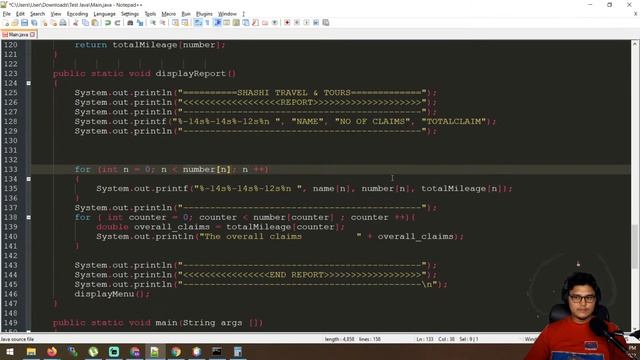Click line number 133 in the margin
Image resolution: width=640 pixels, height=360 pixels.
pos(11,169)
